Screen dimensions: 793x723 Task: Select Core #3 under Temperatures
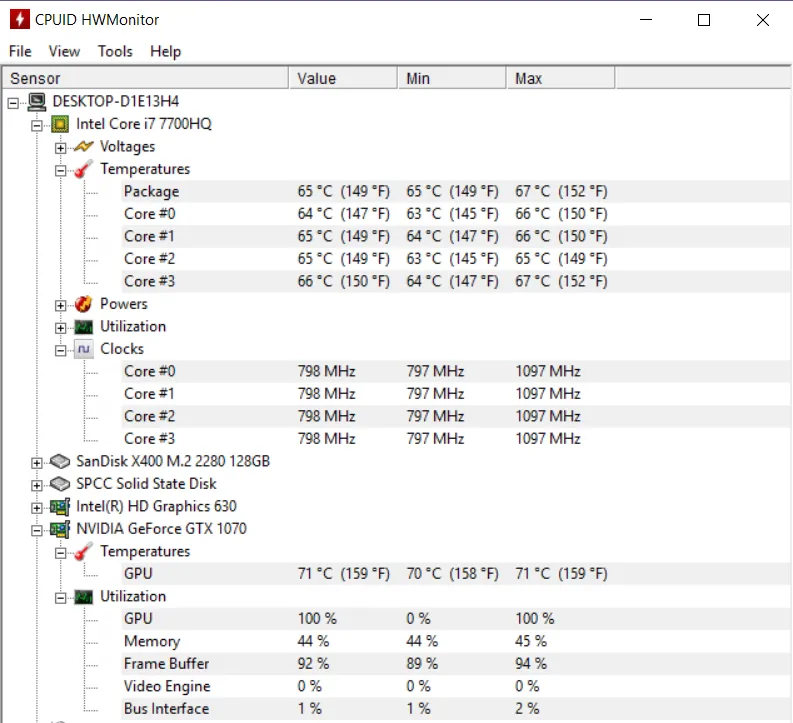point(456,282)
